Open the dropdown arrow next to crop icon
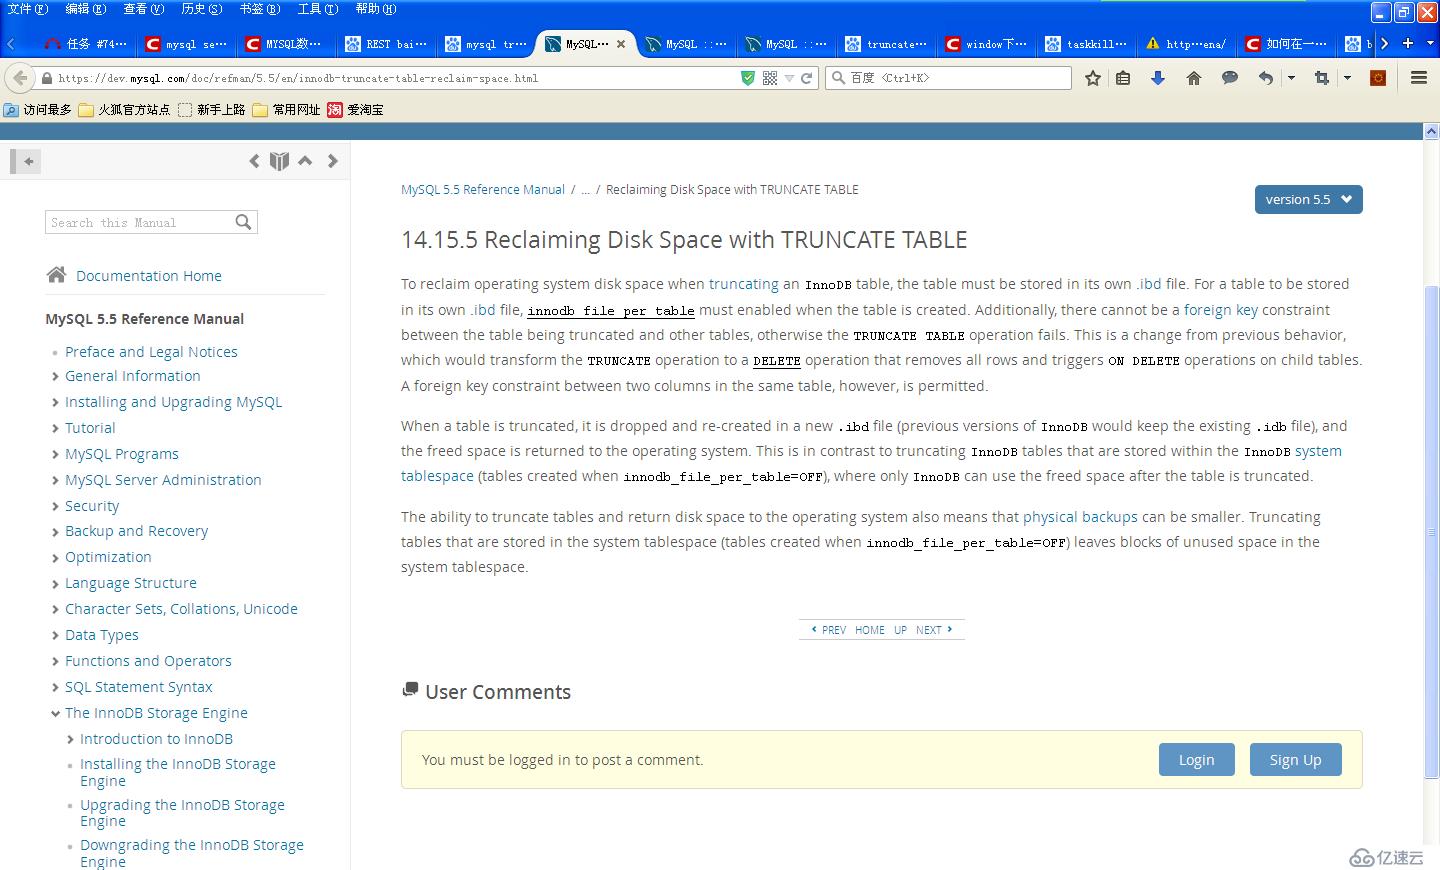The image size is (1440, 870). 1348,78
